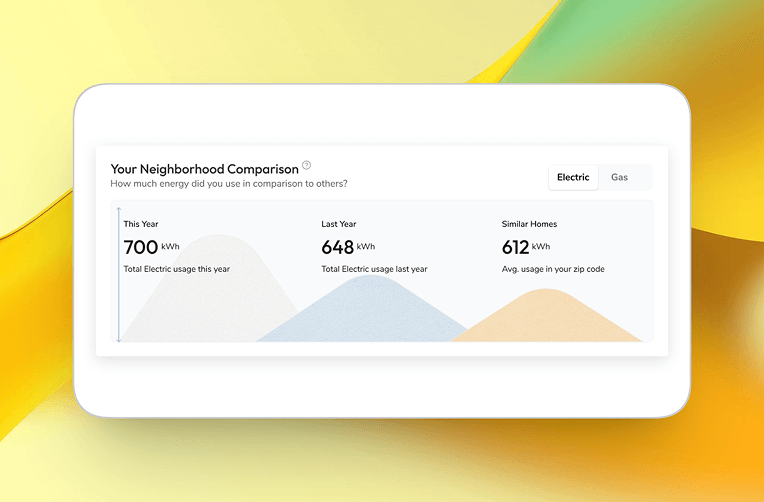This screenshot has height=502, width=764.
Task: Click the Your Neighborhood Comparison heading
Action: pos(204,169)
